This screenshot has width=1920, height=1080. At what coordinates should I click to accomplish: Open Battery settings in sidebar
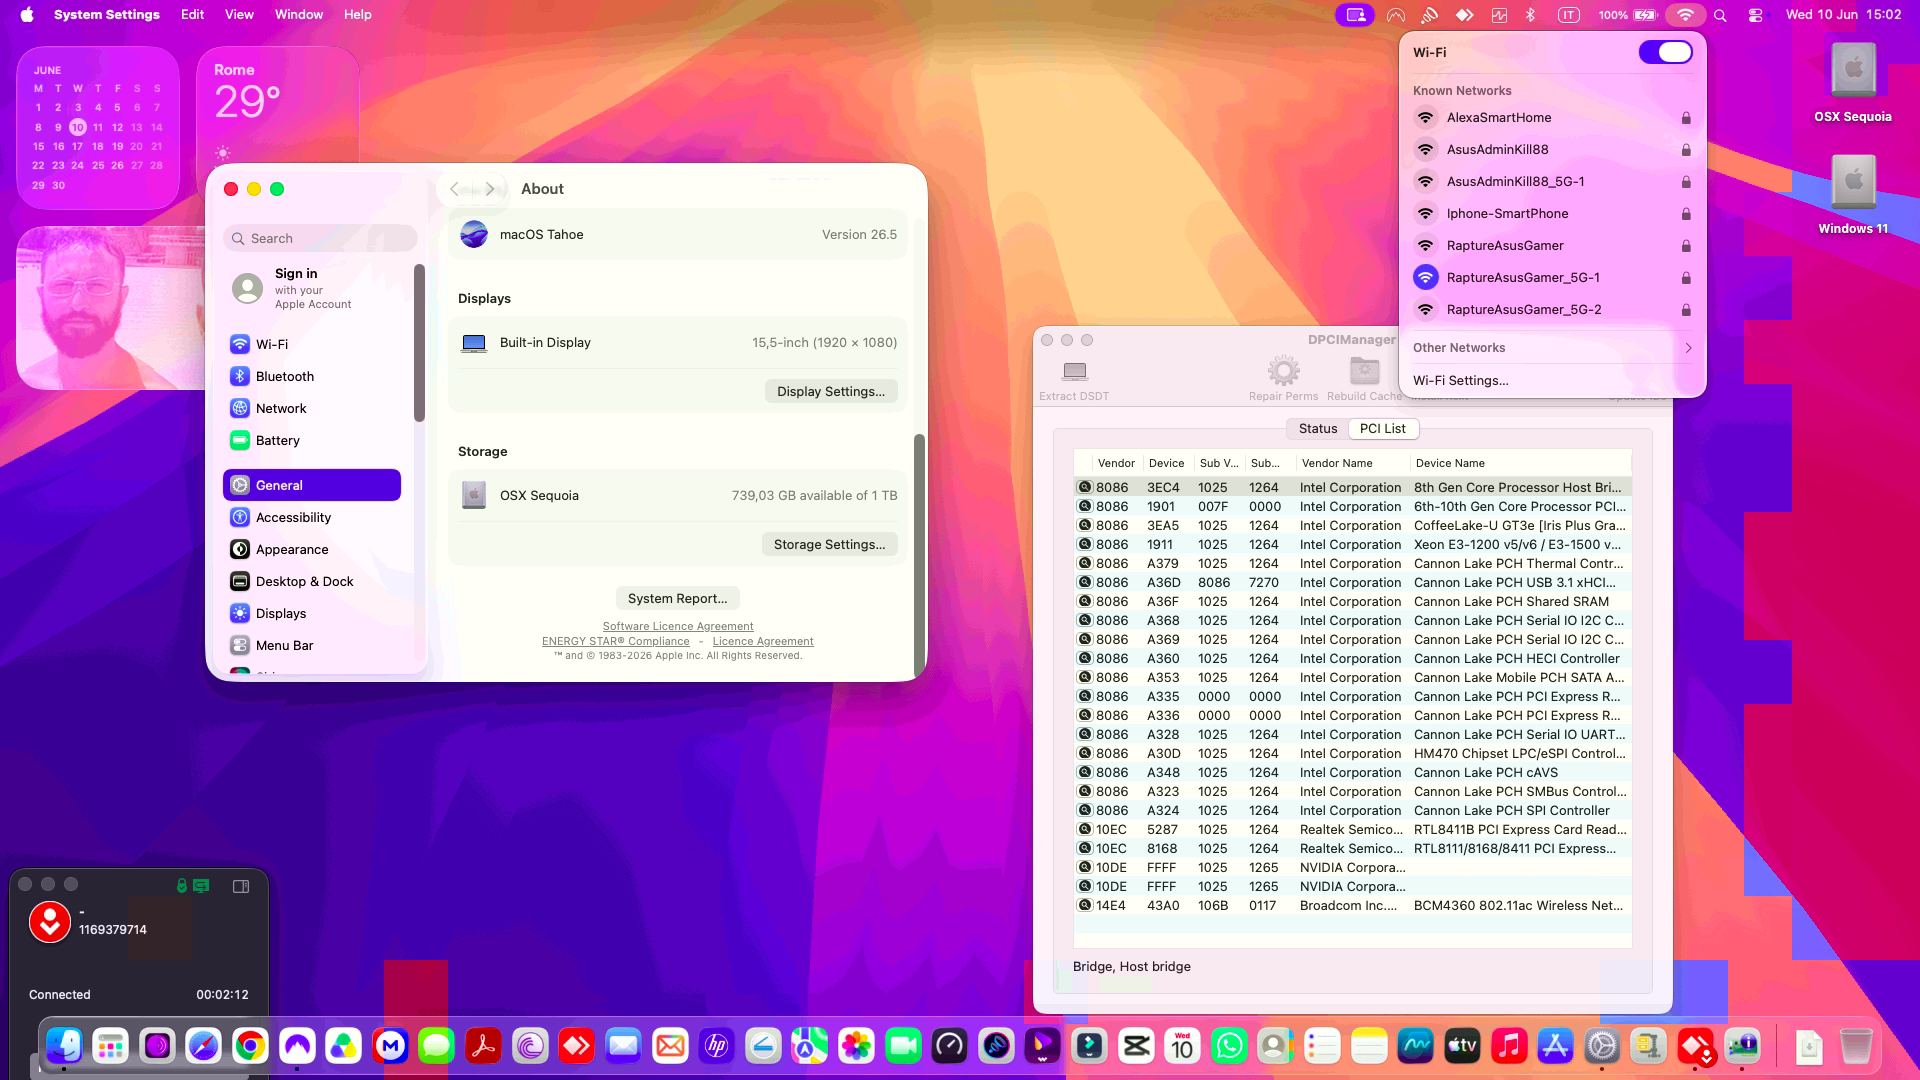click(312, 440)
